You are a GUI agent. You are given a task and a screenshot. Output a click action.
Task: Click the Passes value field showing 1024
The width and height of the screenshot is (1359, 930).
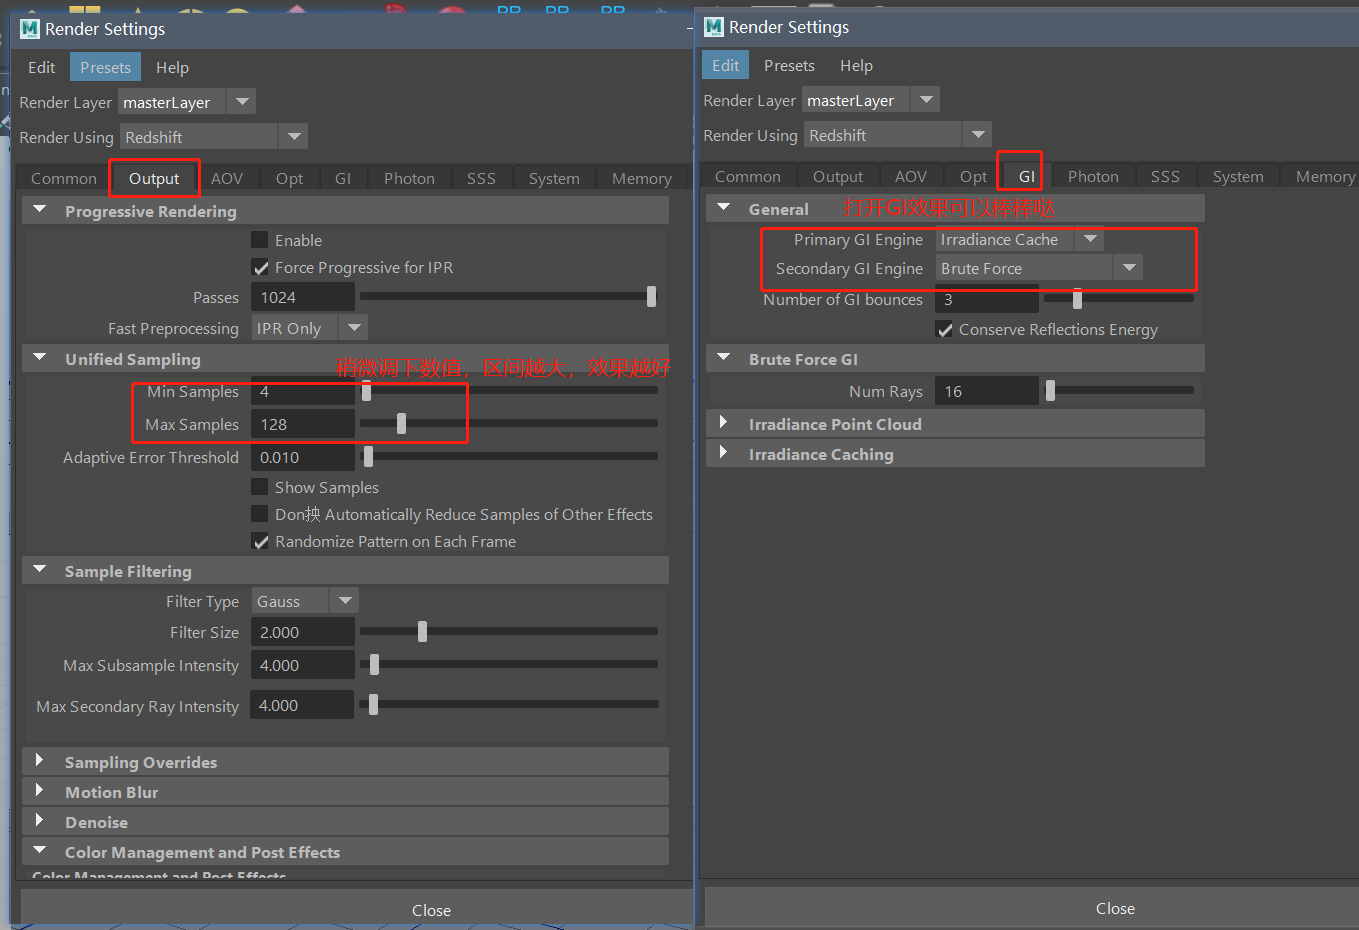(x=303, y=297)
